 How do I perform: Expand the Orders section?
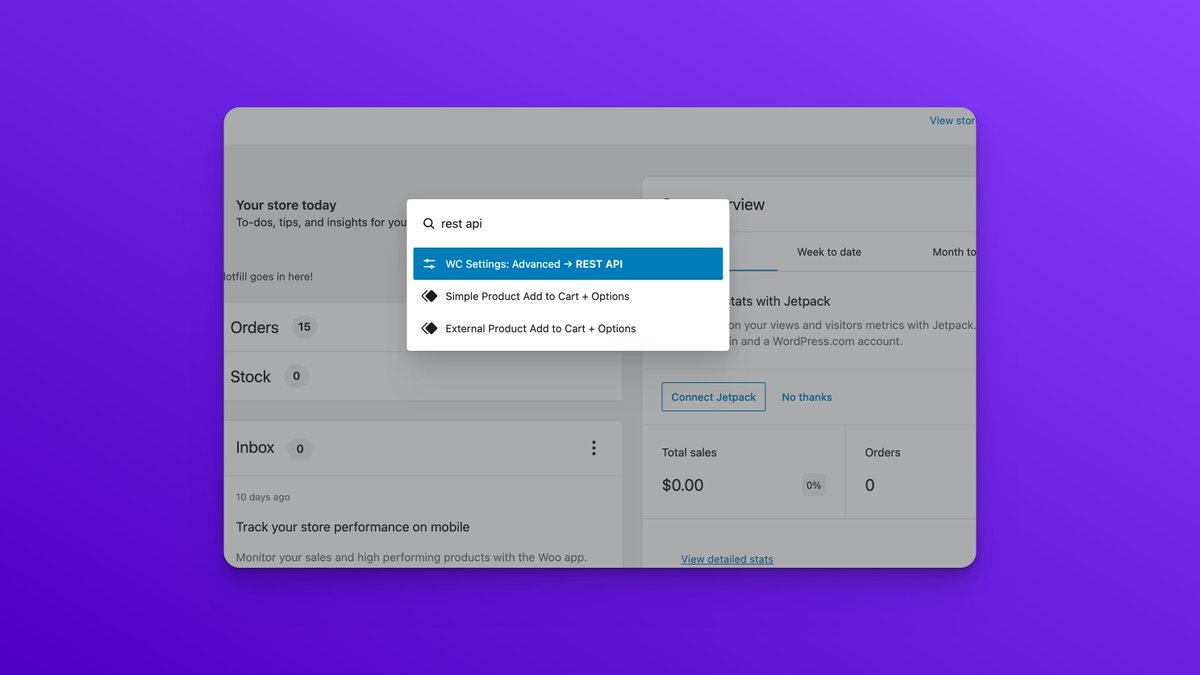pyautogui.click(x=256, y=327)
